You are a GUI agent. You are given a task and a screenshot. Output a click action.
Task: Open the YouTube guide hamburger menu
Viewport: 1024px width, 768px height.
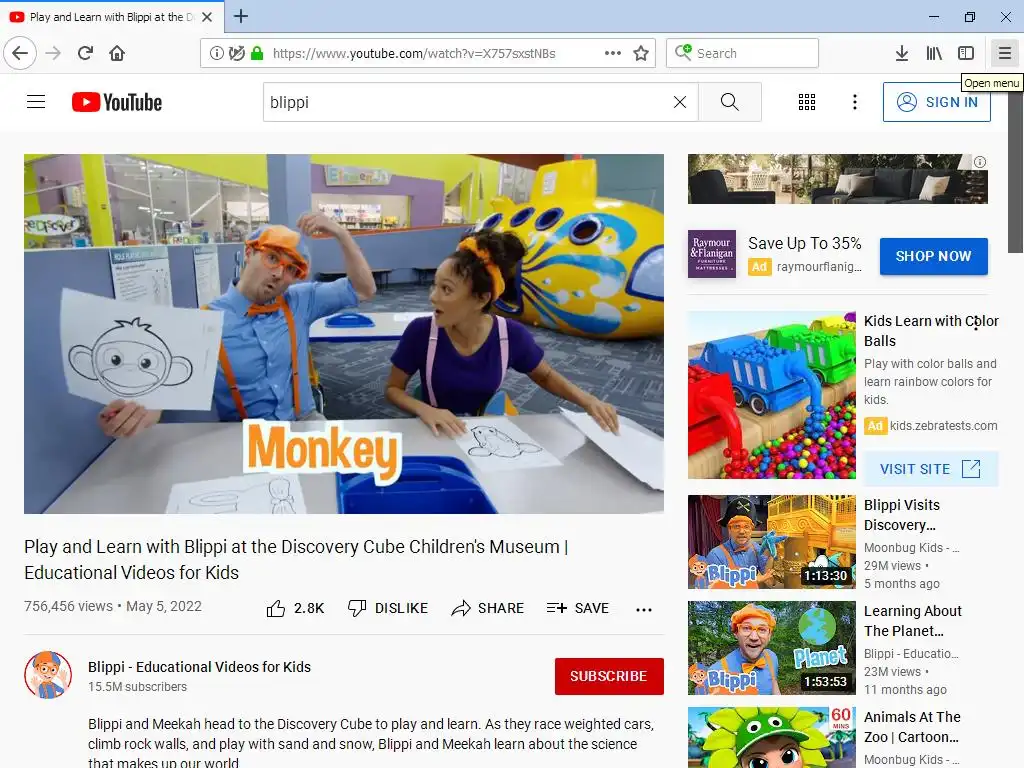(x=36, y=102)
